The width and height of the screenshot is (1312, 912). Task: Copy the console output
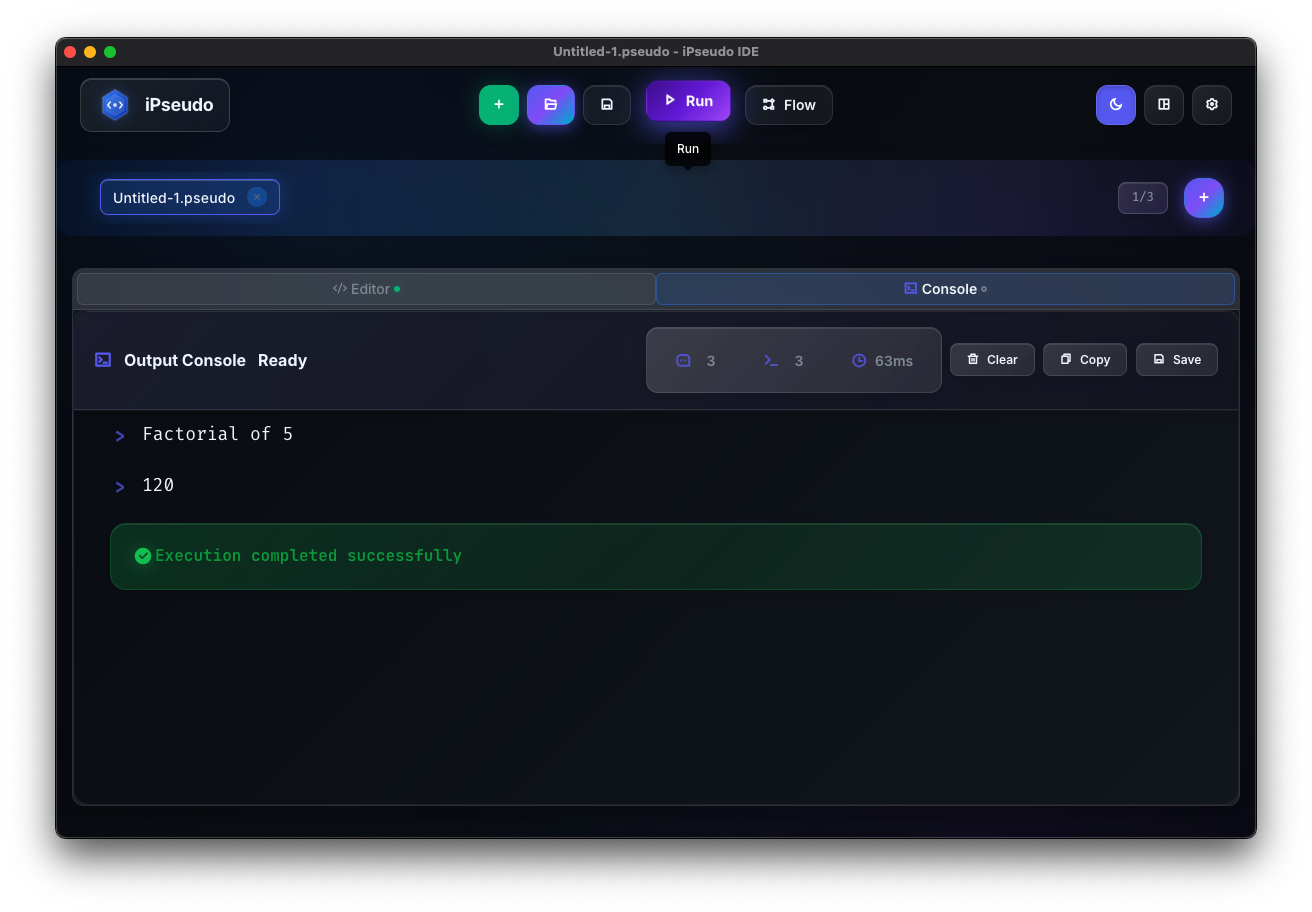point(1085,360)
